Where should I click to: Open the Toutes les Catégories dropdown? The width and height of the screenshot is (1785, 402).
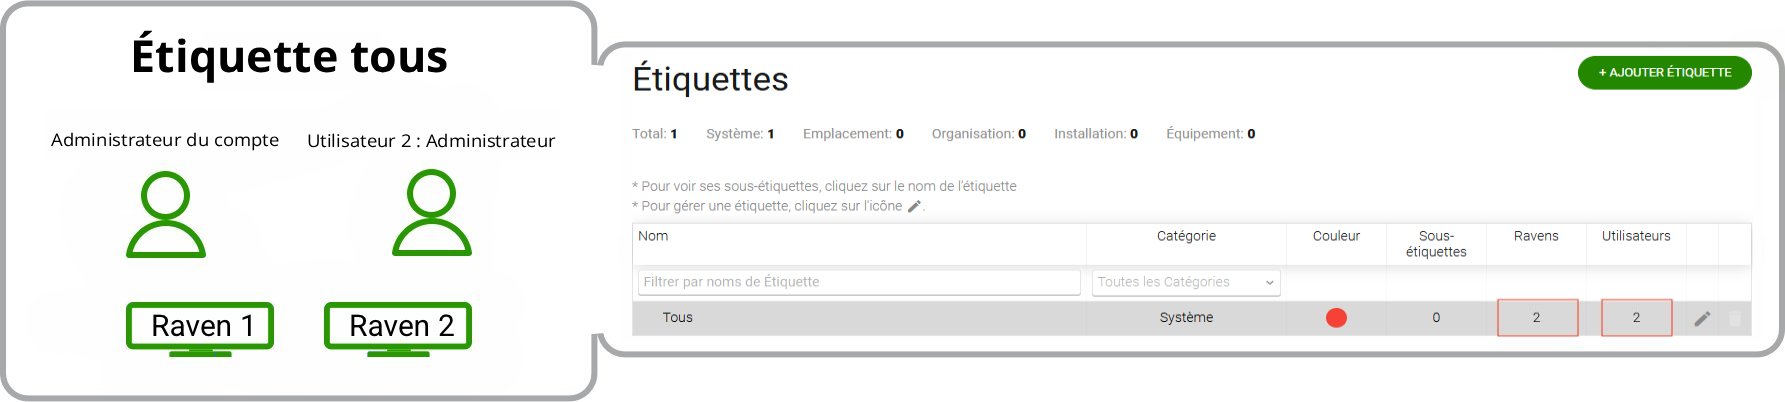1186,282
